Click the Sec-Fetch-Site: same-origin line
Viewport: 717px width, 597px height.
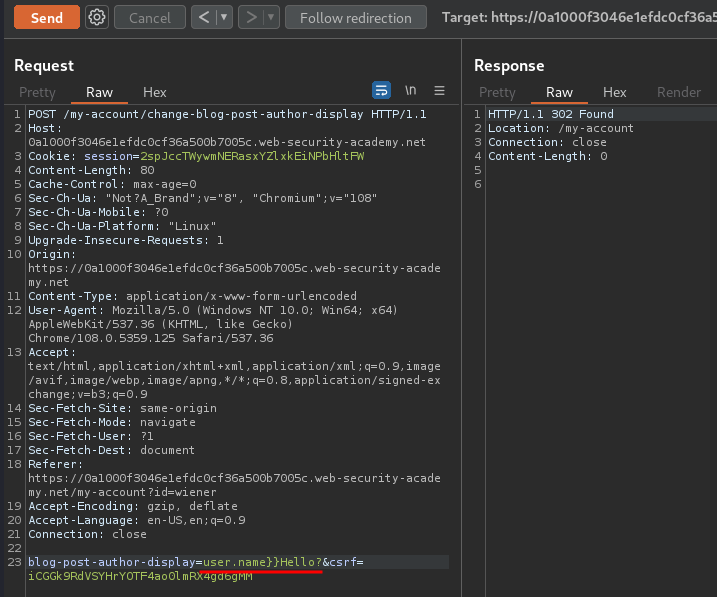[x=123, y=408]
